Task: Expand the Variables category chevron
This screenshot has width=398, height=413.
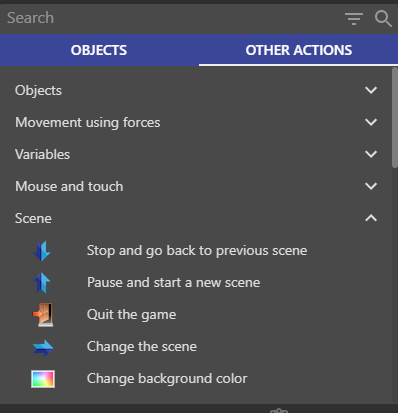Action: coord(371,154)
